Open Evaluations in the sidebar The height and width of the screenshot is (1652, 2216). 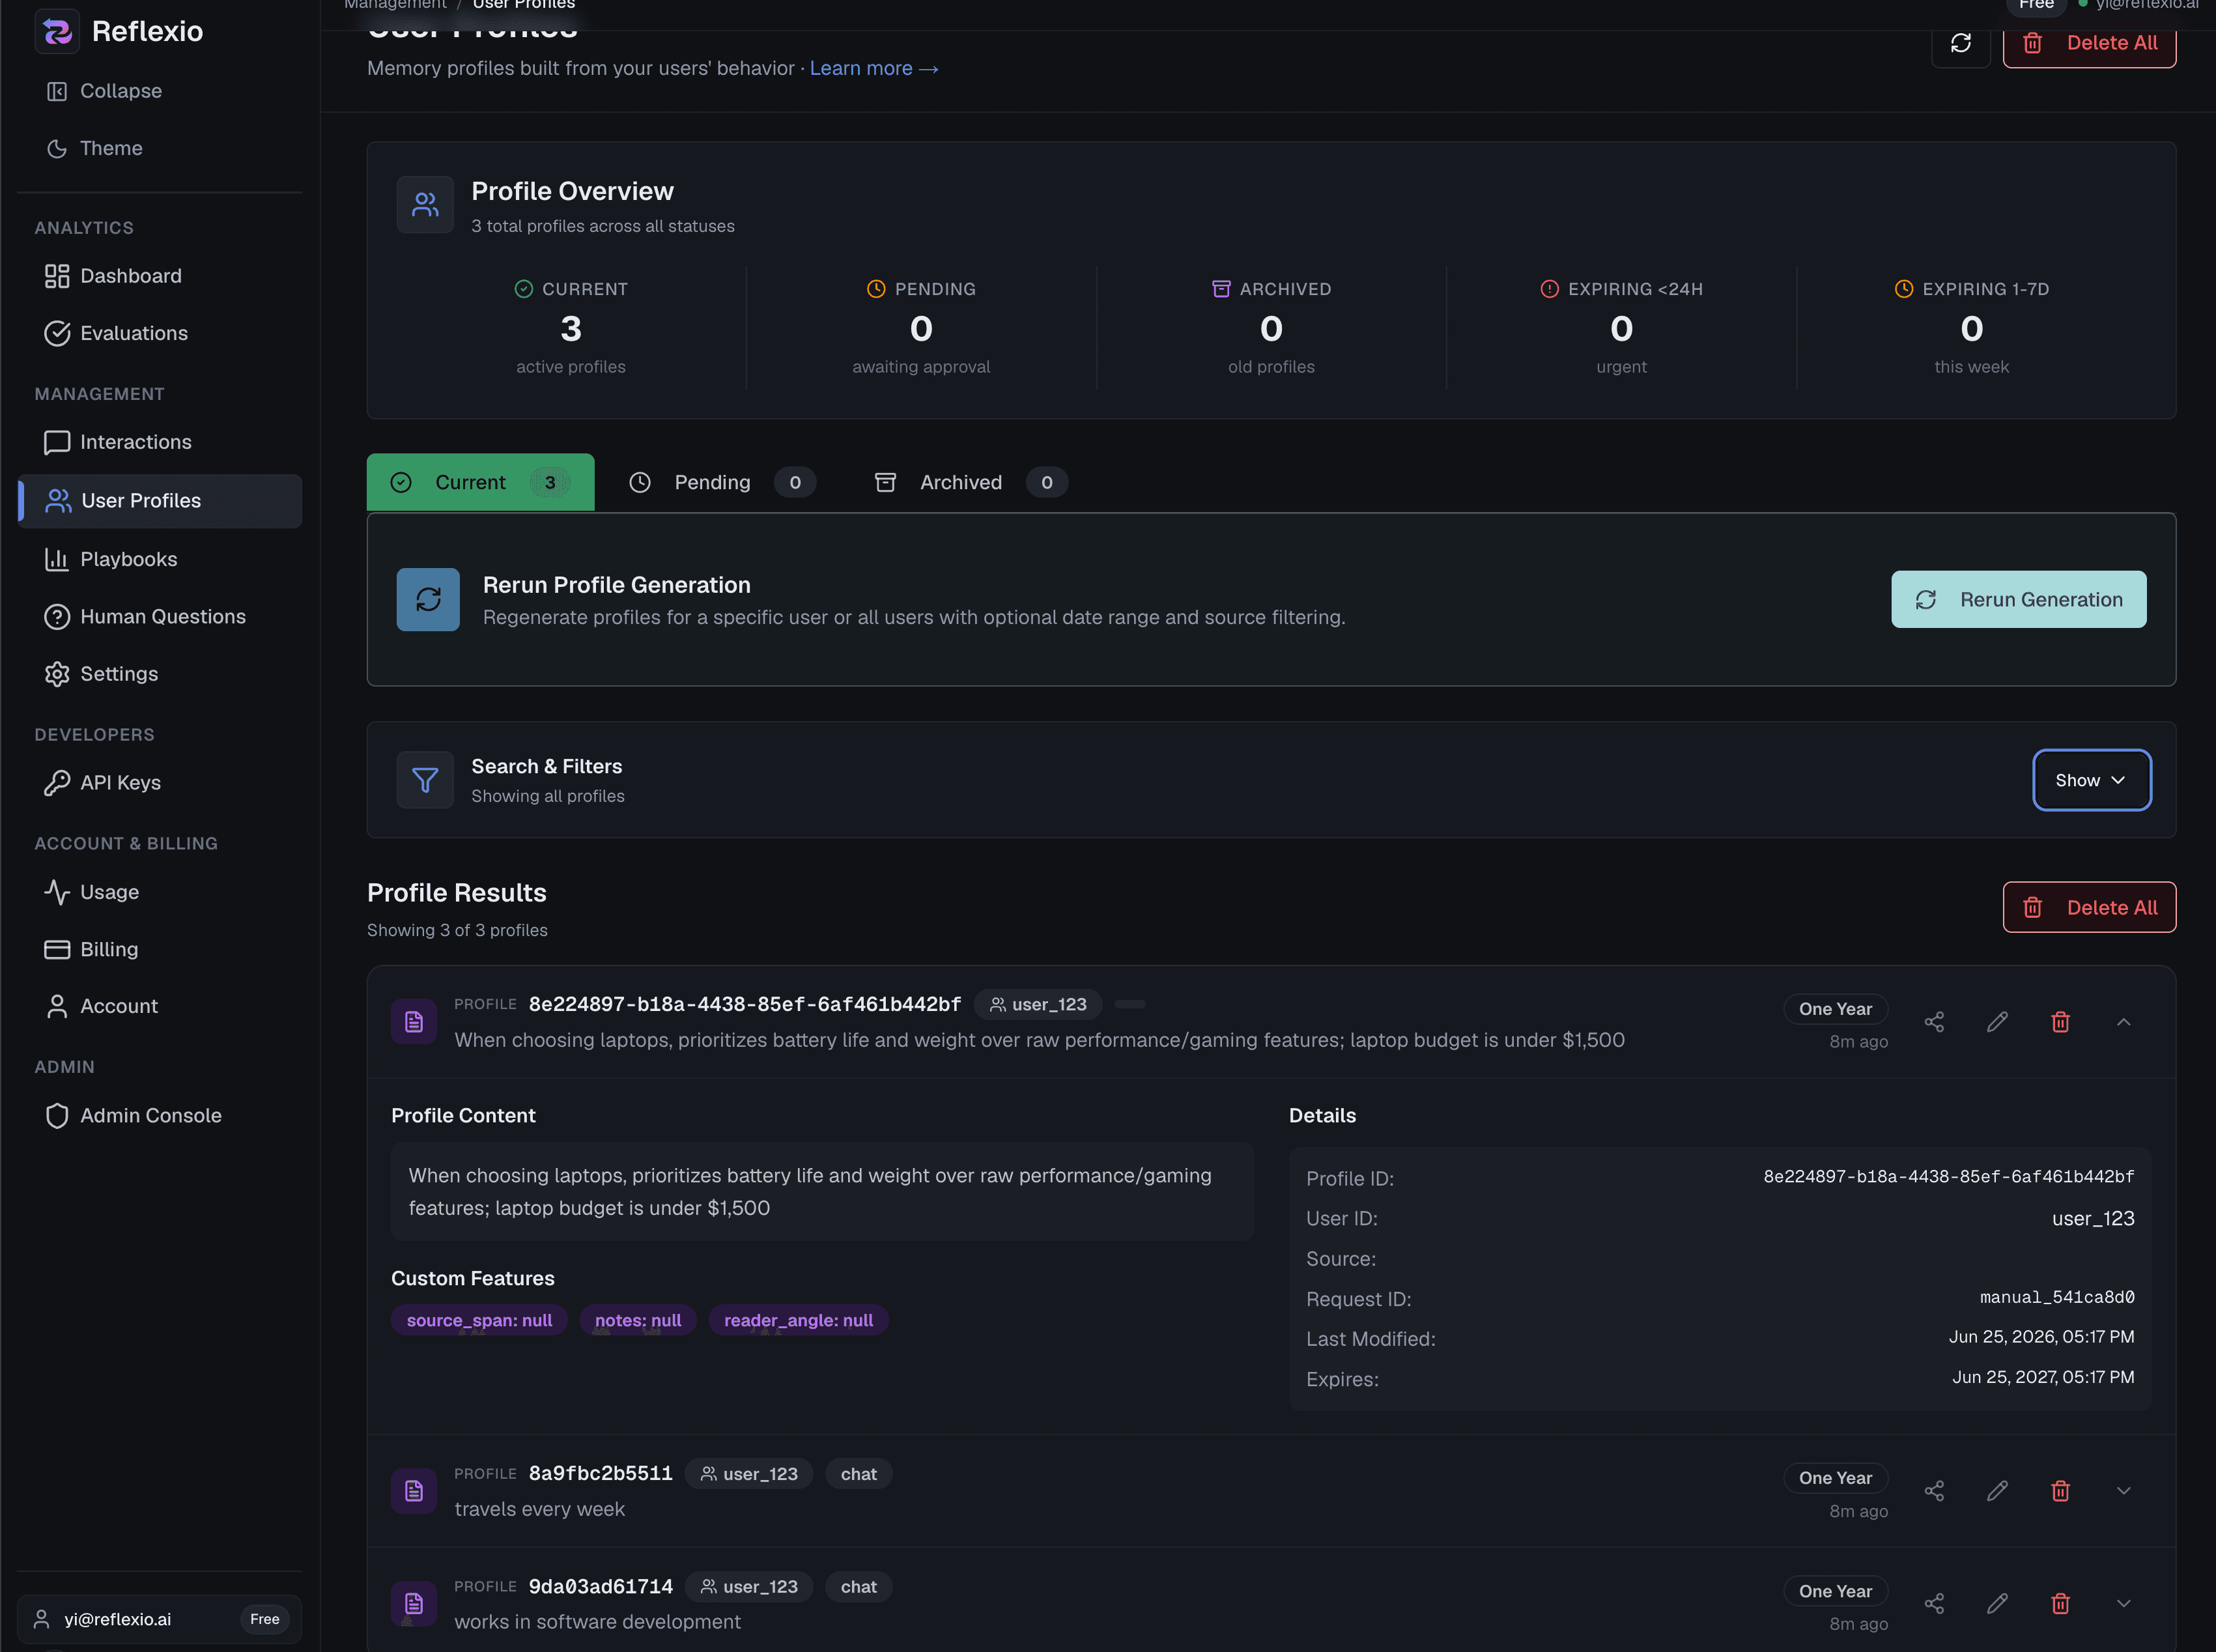click(160, 333)
